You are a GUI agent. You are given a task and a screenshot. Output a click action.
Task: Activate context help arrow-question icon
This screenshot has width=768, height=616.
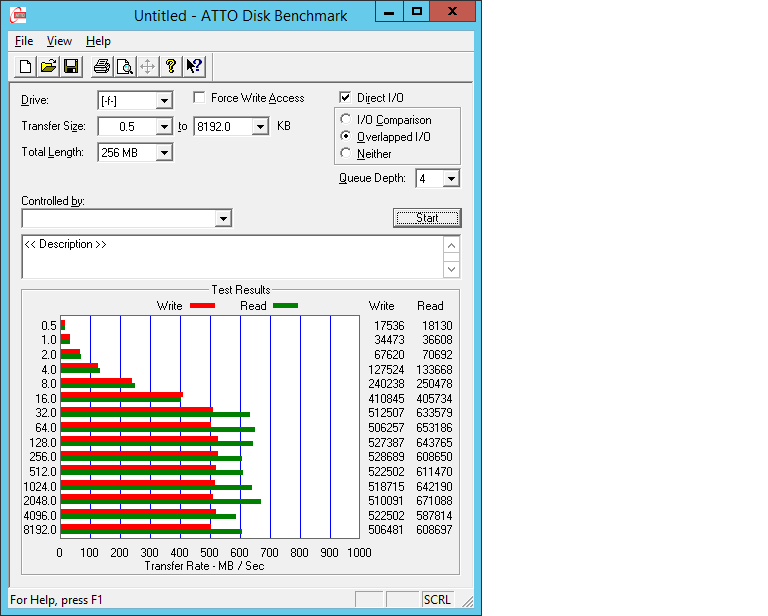click(194, 66)
